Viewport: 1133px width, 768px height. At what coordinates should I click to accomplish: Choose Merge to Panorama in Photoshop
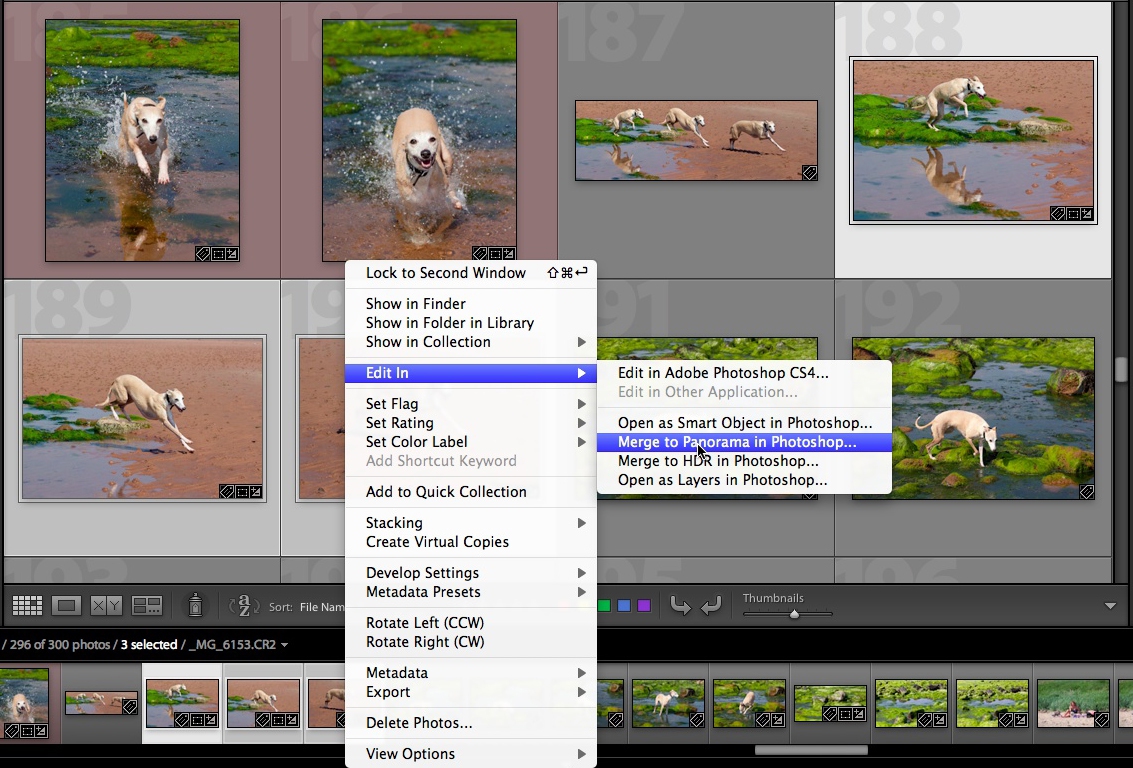pyautogui.click(x=737, y=442)
